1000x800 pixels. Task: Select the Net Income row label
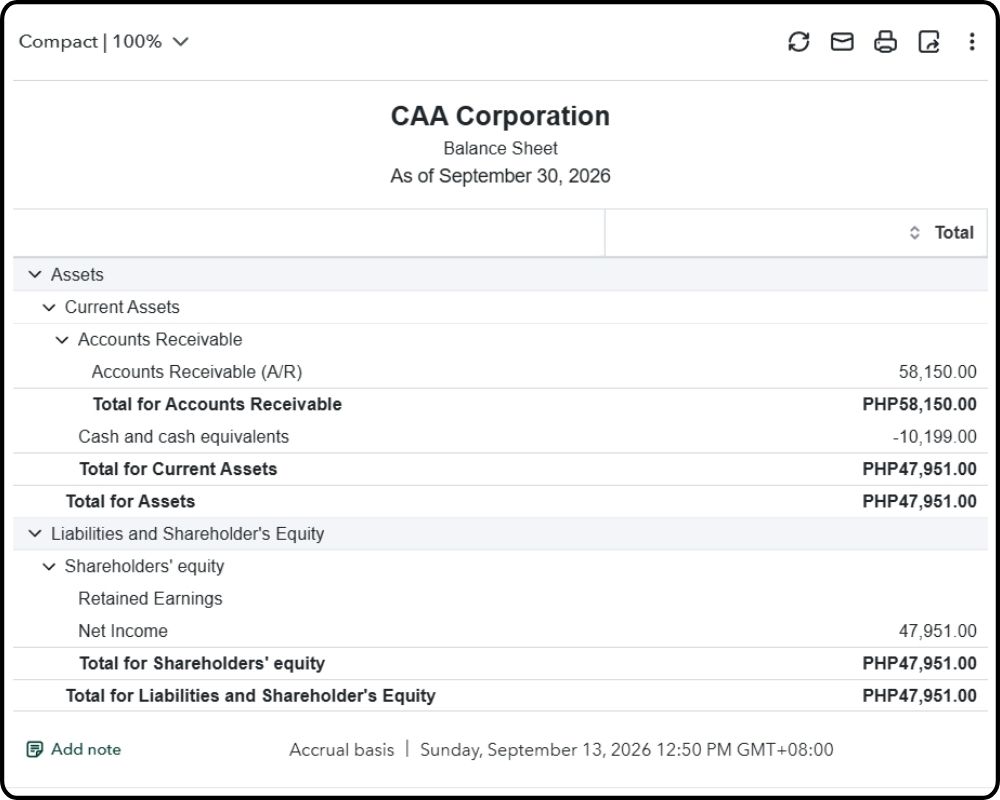[122, 631]
